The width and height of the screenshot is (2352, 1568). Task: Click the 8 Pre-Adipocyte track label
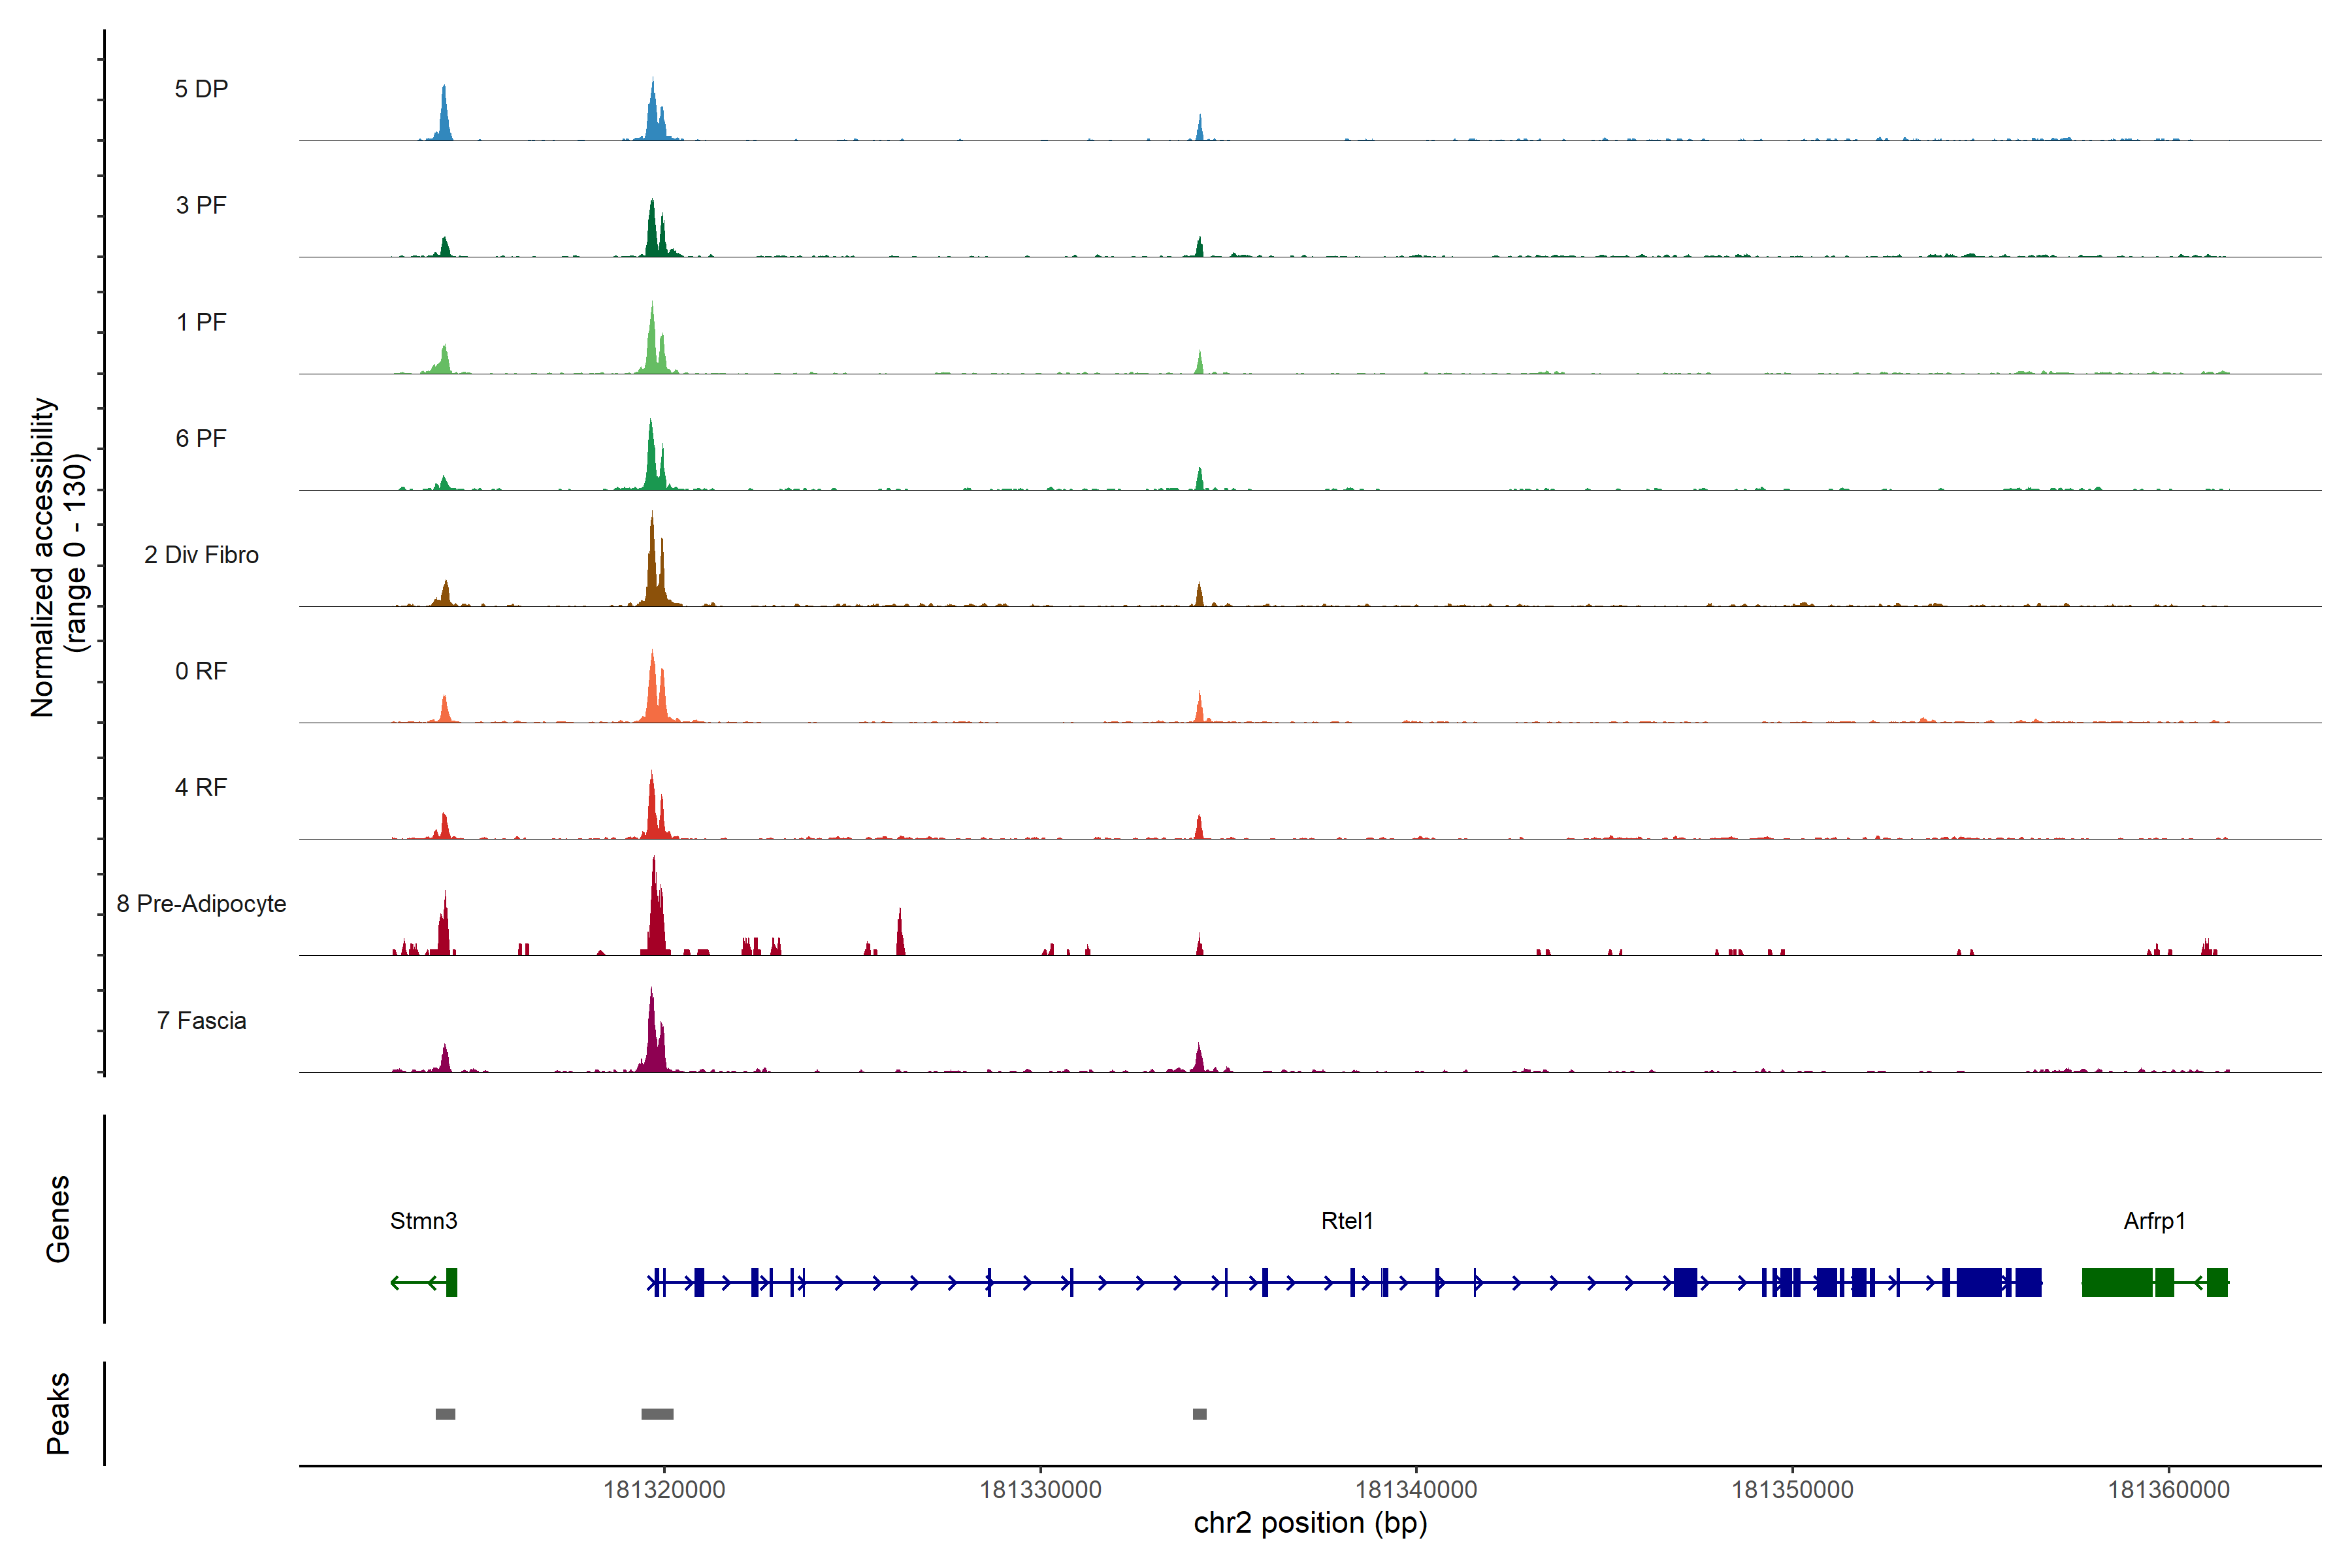tap(201, 903)
